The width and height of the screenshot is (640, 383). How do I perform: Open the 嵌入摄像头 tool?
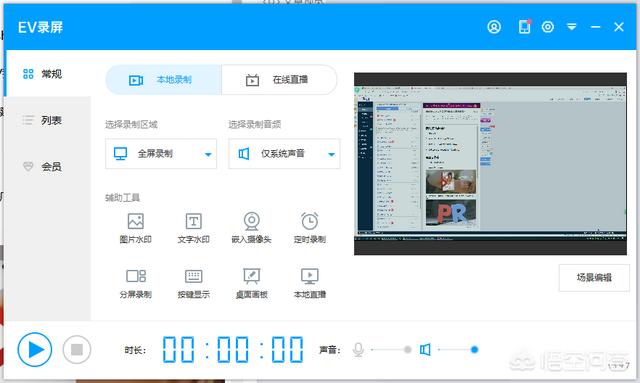tap(251, 229)
